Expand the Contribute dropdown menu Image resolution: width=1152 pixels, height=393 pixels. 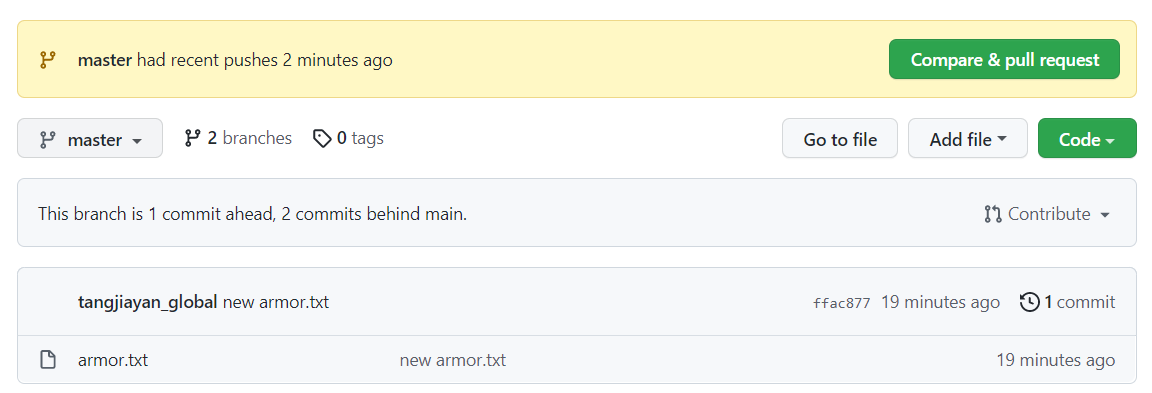pos(1047,214)
